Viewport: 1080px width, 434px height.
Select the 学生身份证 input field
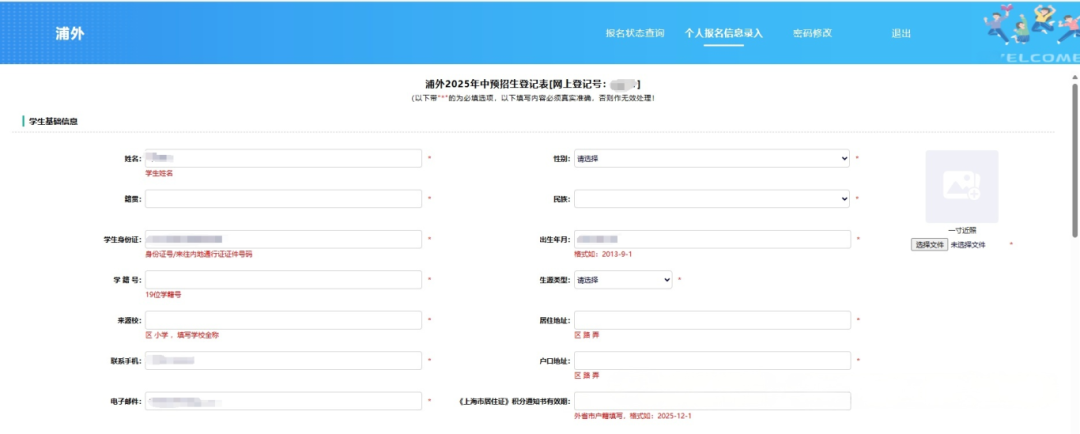pos(283,239)
